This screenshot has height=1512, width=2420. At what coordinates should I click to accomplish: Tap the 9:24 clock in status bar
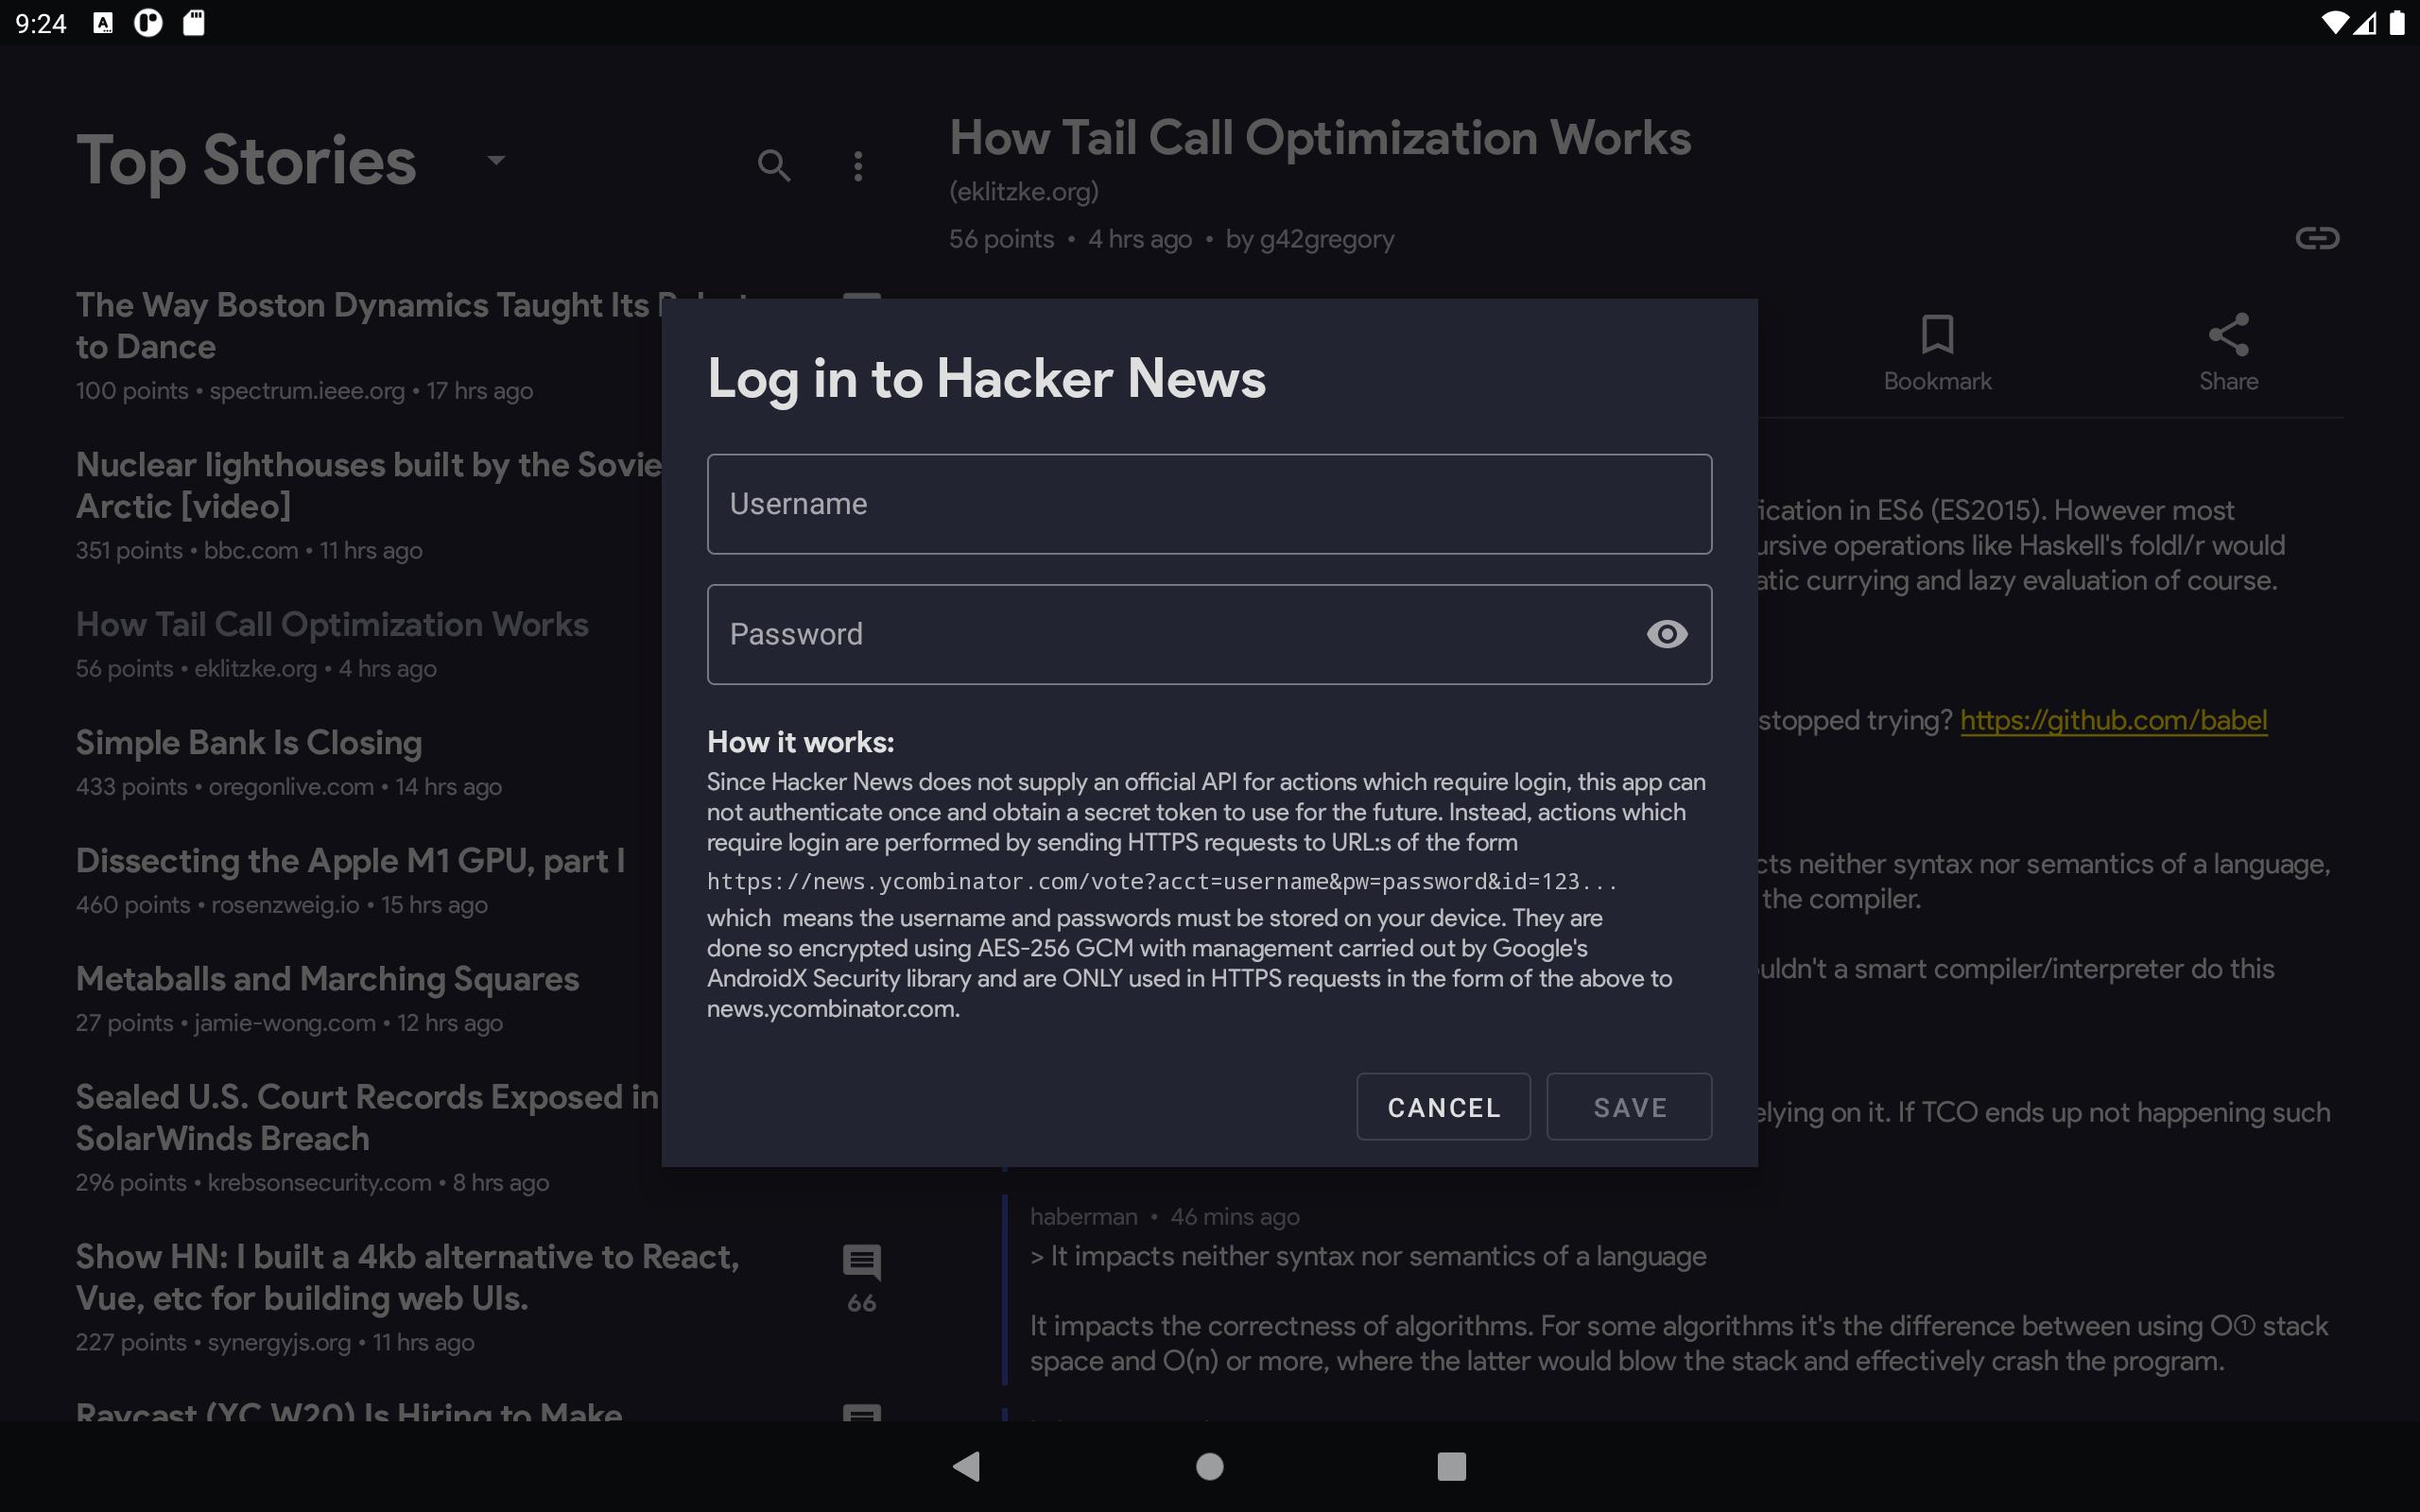tap(41, 23)
